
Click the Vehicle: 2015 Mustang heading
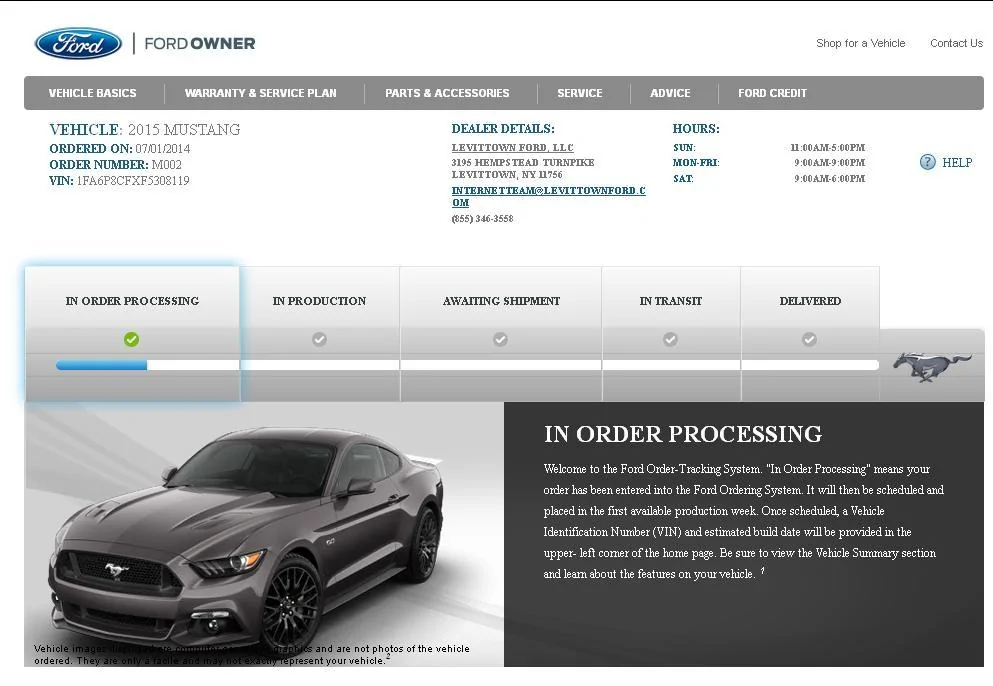[144, 130]
